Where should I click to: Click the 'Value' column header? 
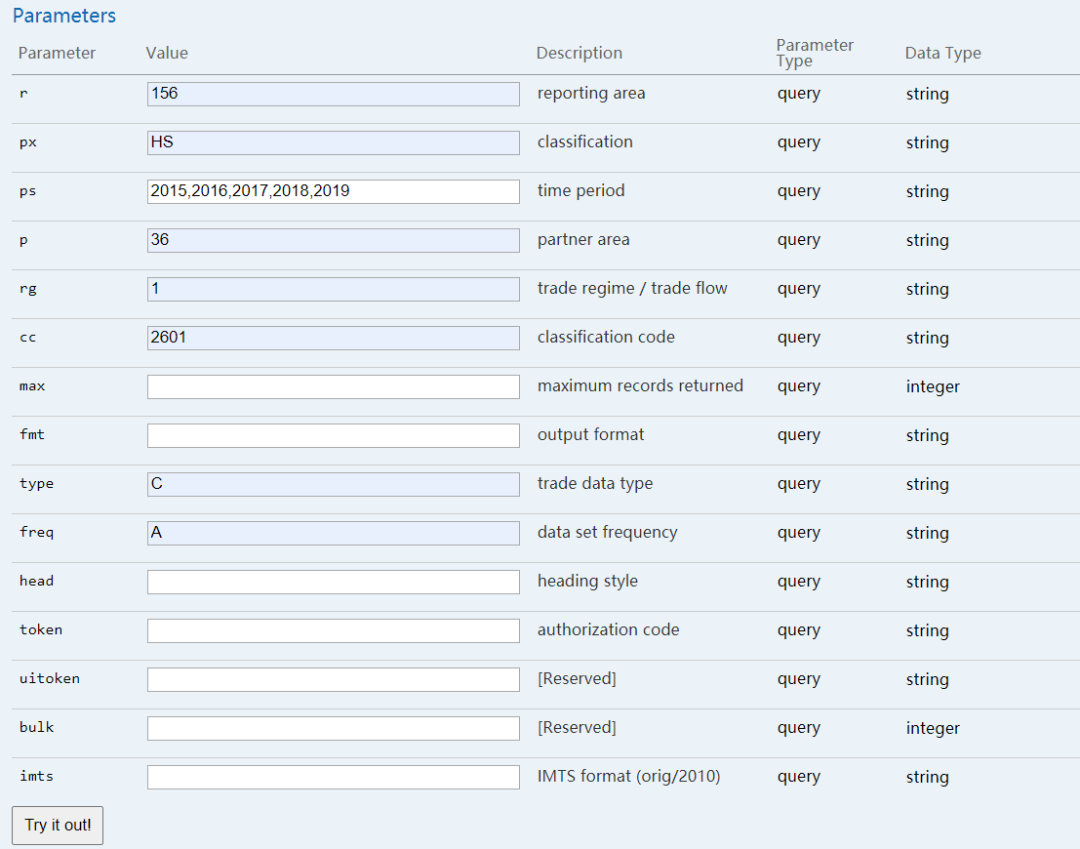[x=167, y=53]
